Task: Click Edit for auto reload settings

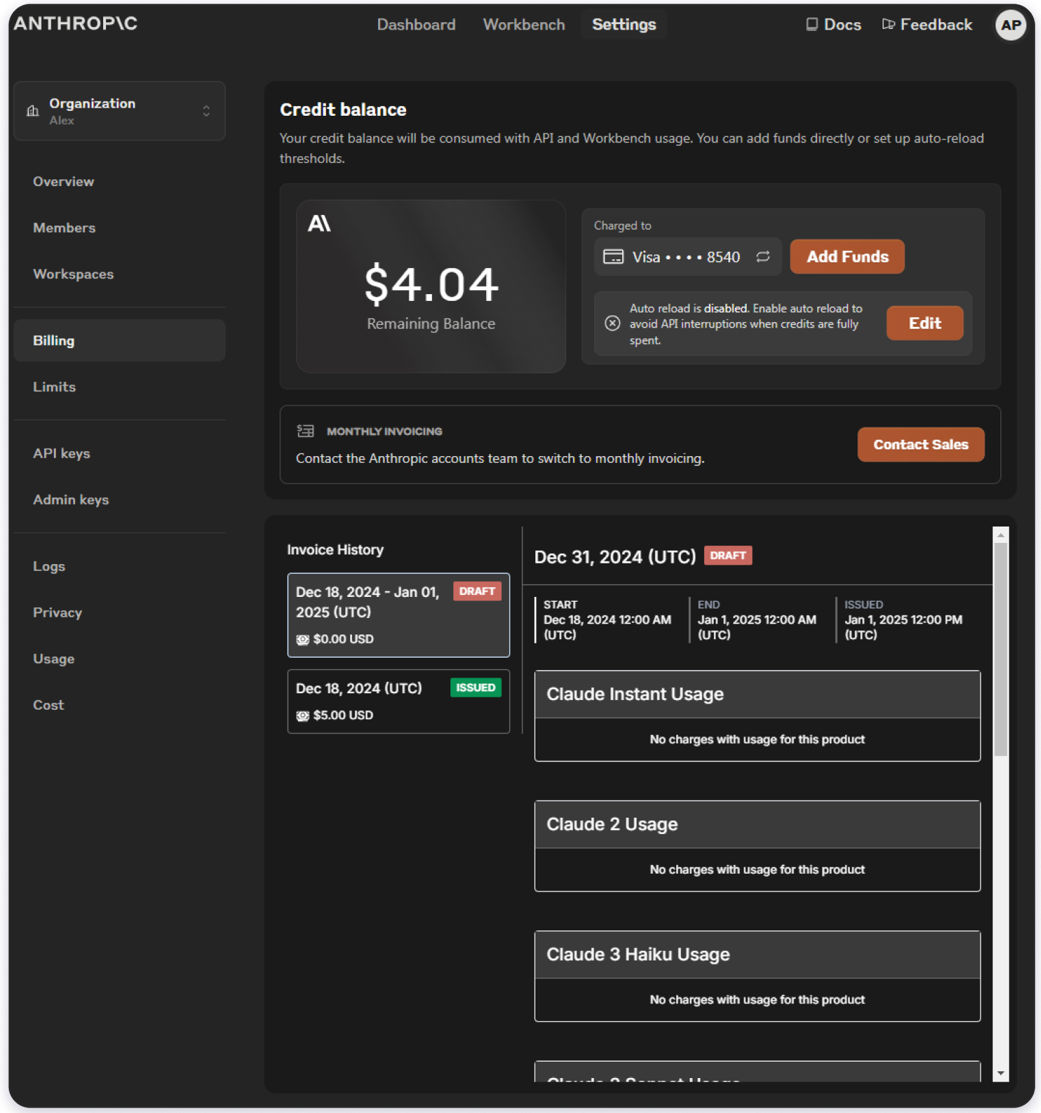Action: tap(925, 323)
